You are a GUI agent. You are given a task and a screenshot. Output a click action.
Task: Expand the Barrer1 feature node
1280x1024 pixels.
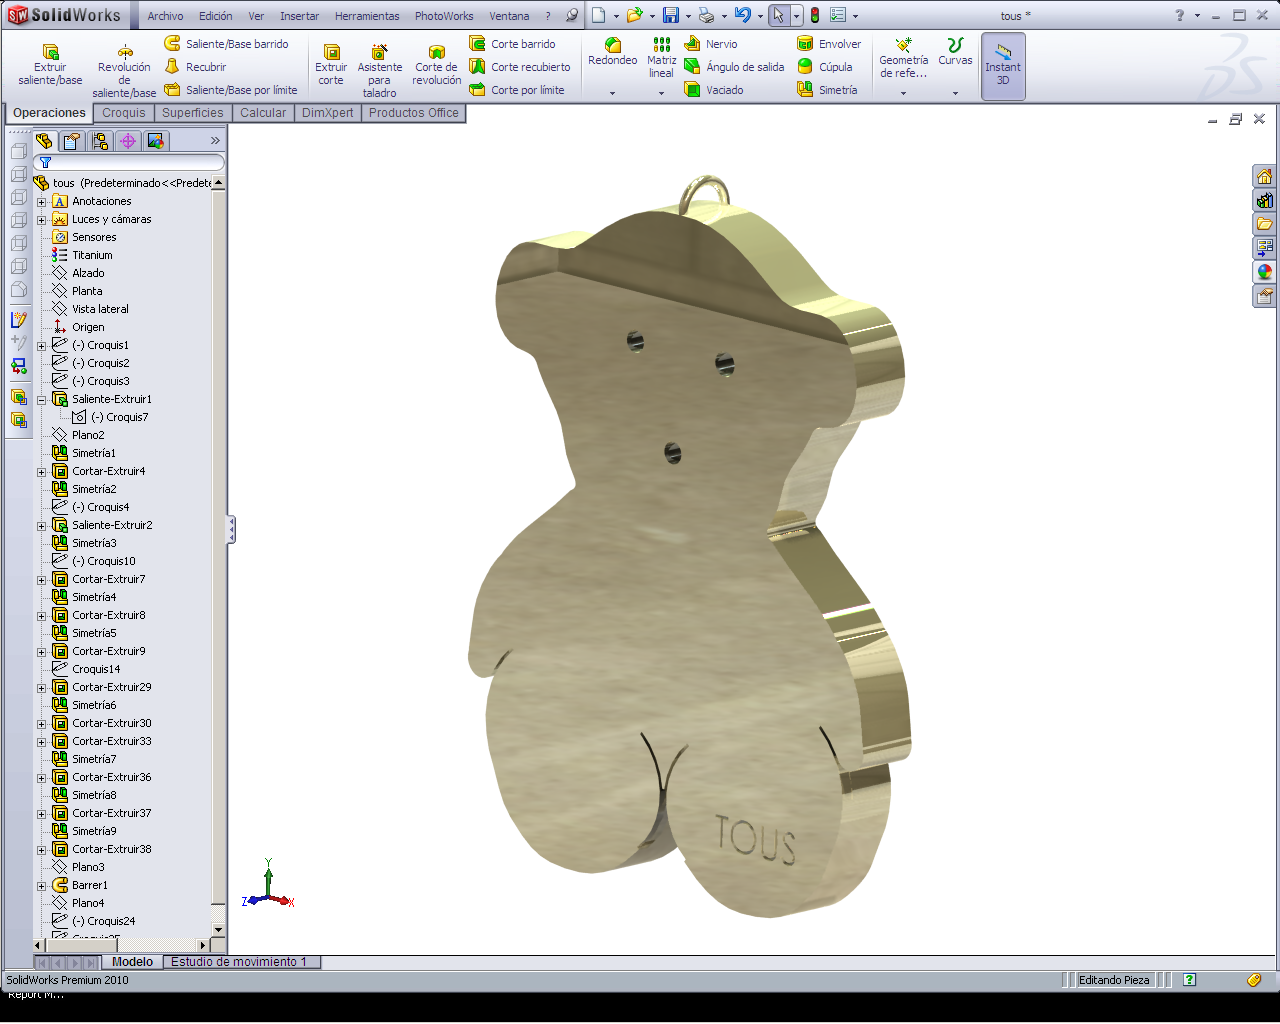pos(42,886)
